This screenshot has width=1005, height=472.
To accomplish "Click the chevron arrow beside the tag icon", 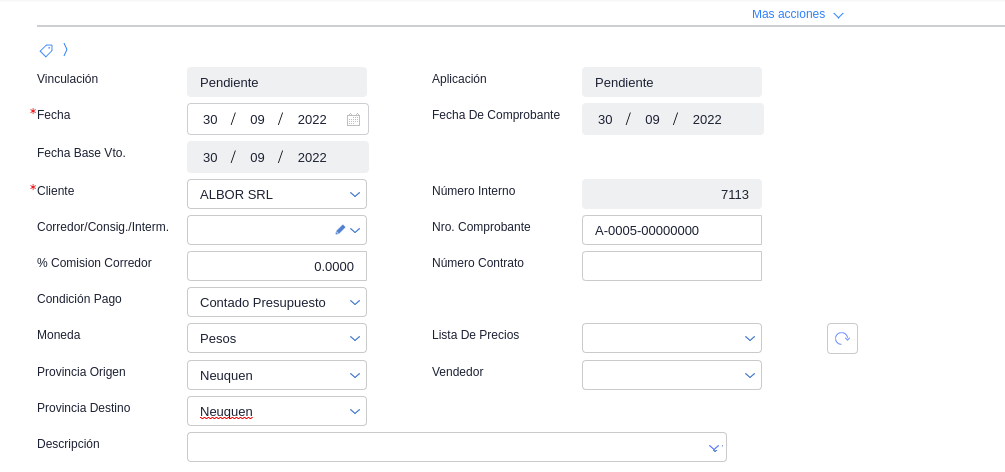I will (65, 49).
